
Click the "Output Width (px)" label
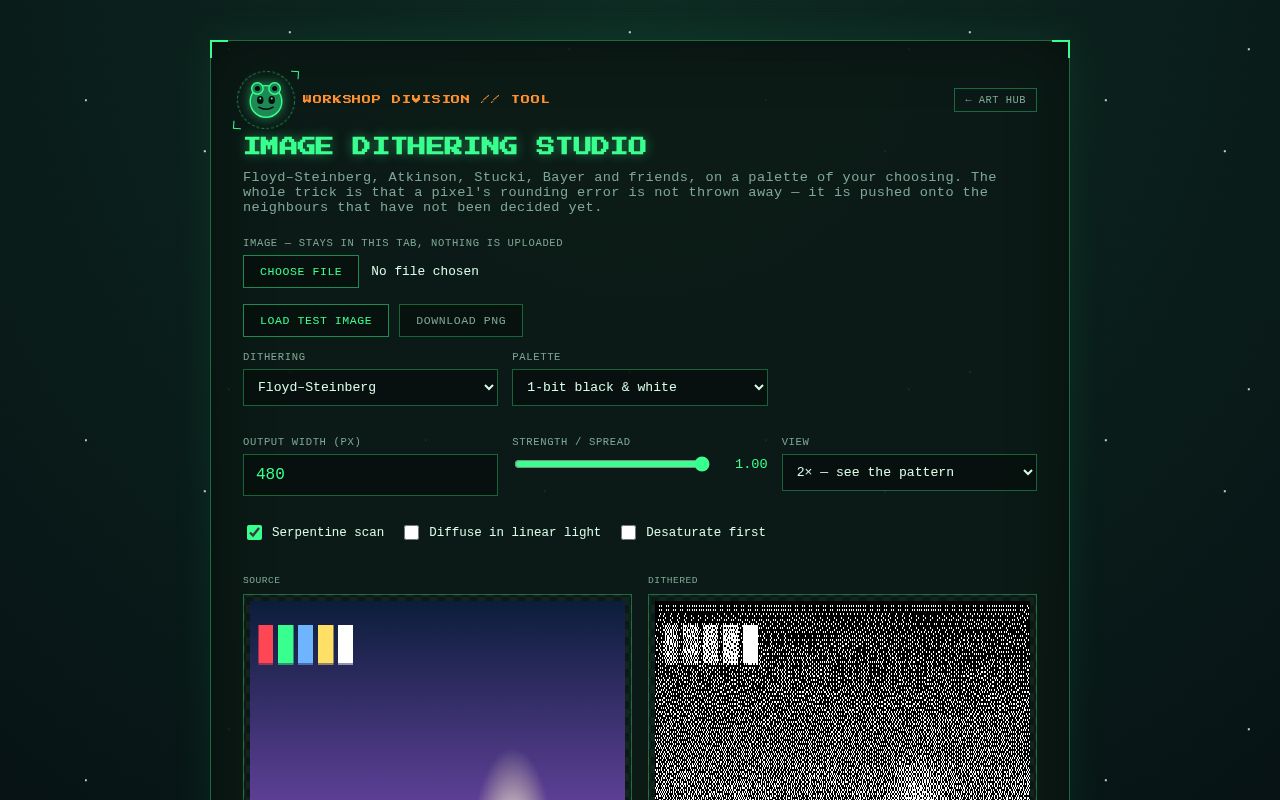click(x=302, y=442)
